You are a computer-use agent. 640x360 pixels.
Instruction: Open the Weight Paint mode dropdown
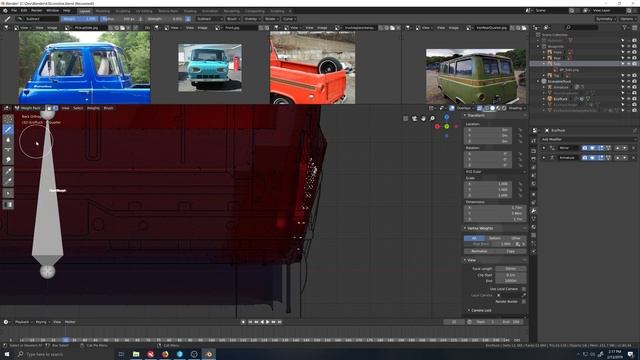coord(30,108)
